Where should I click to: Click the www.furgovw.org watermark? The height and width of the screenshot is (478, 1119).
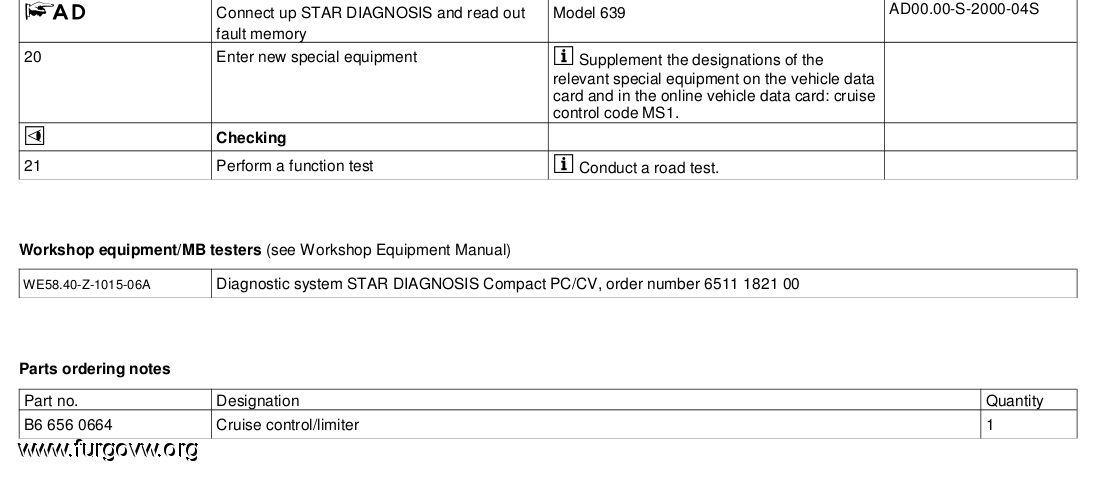(x=108, y=449)
